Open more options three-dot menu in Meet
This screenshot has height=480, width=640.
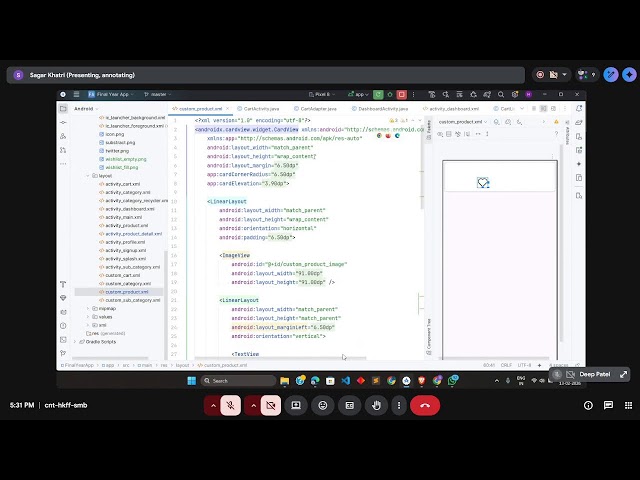coord(399,405)
